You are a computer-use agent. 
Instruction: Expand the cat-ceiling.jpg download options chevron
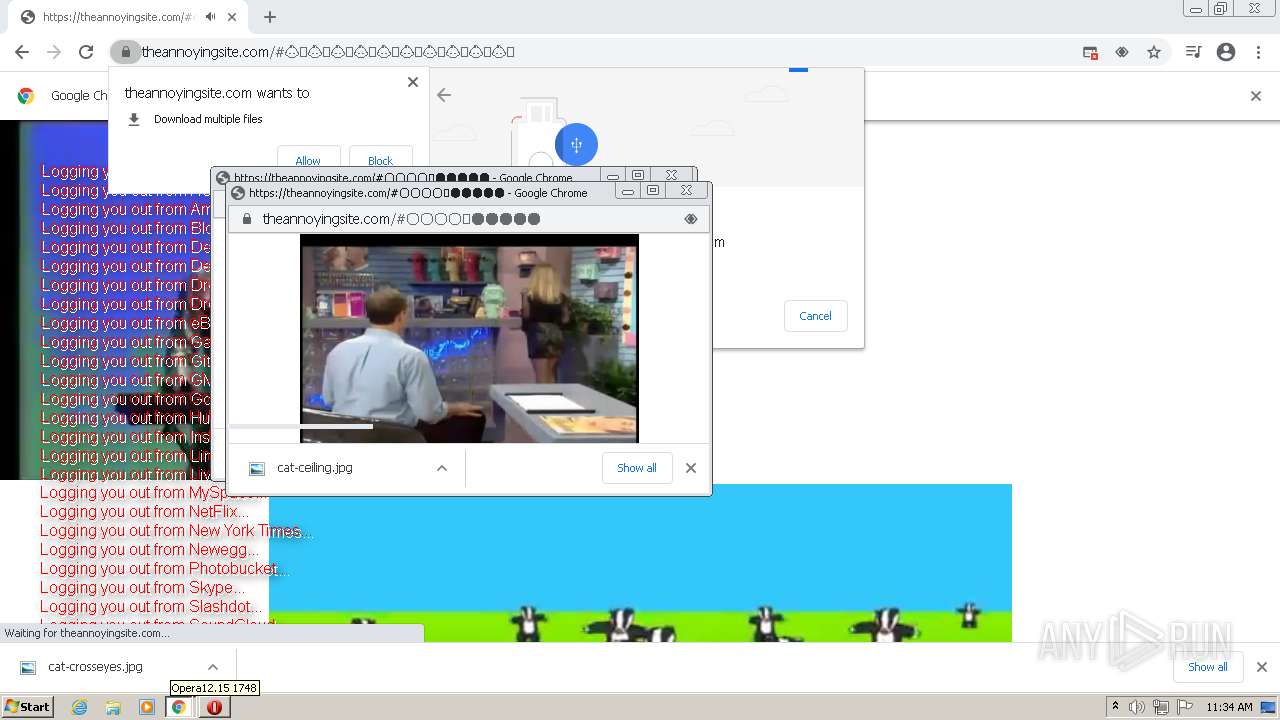pos(441,468)
